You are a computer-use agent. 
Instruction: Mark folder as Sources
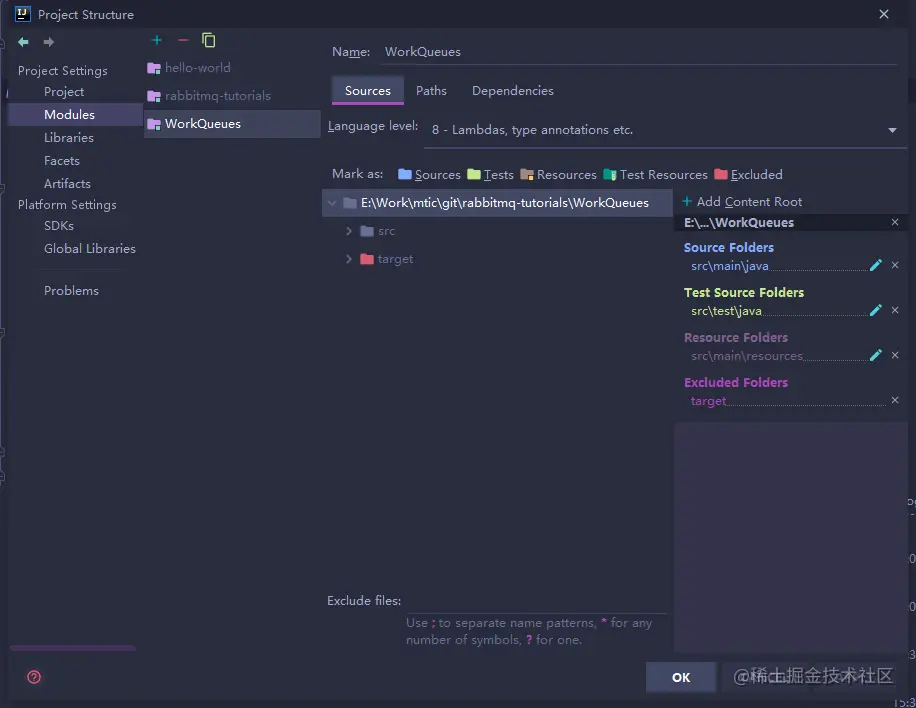click(x=429, y=175)
